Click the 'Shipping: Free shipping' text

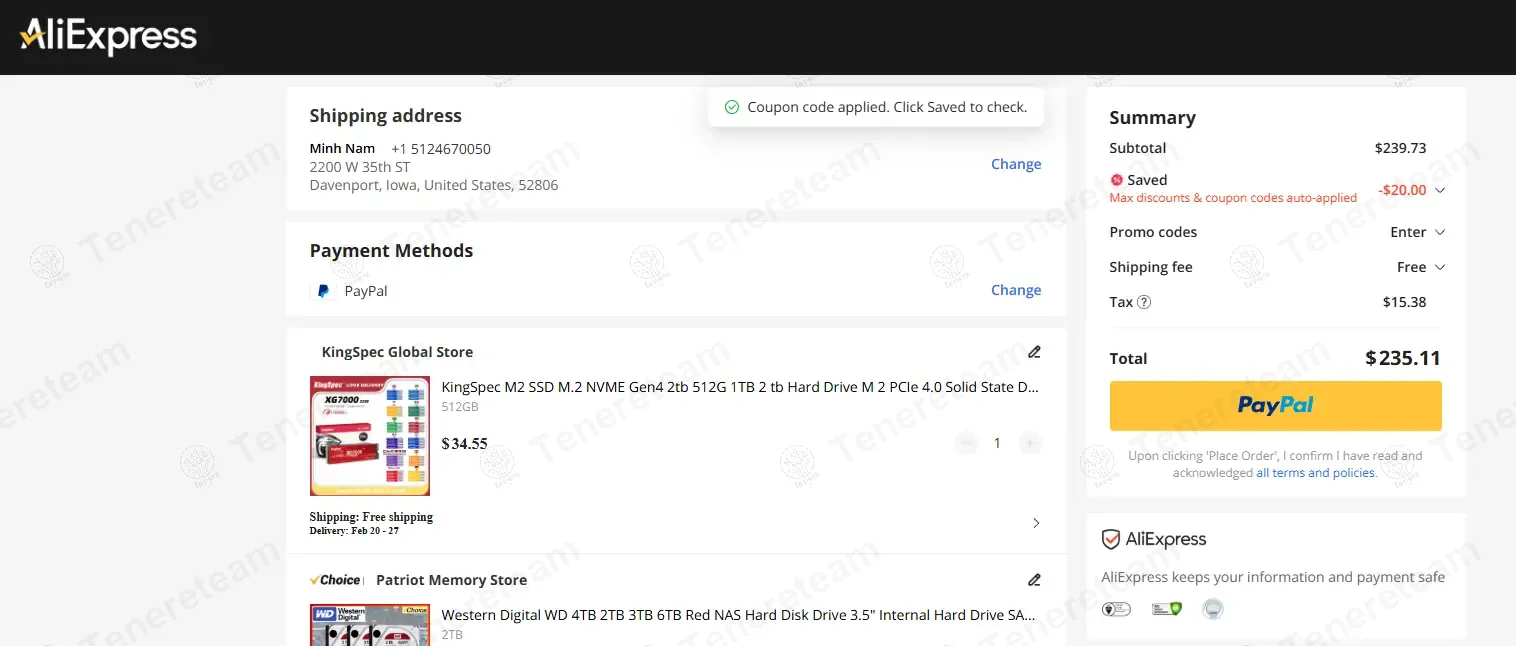(371, 517)
